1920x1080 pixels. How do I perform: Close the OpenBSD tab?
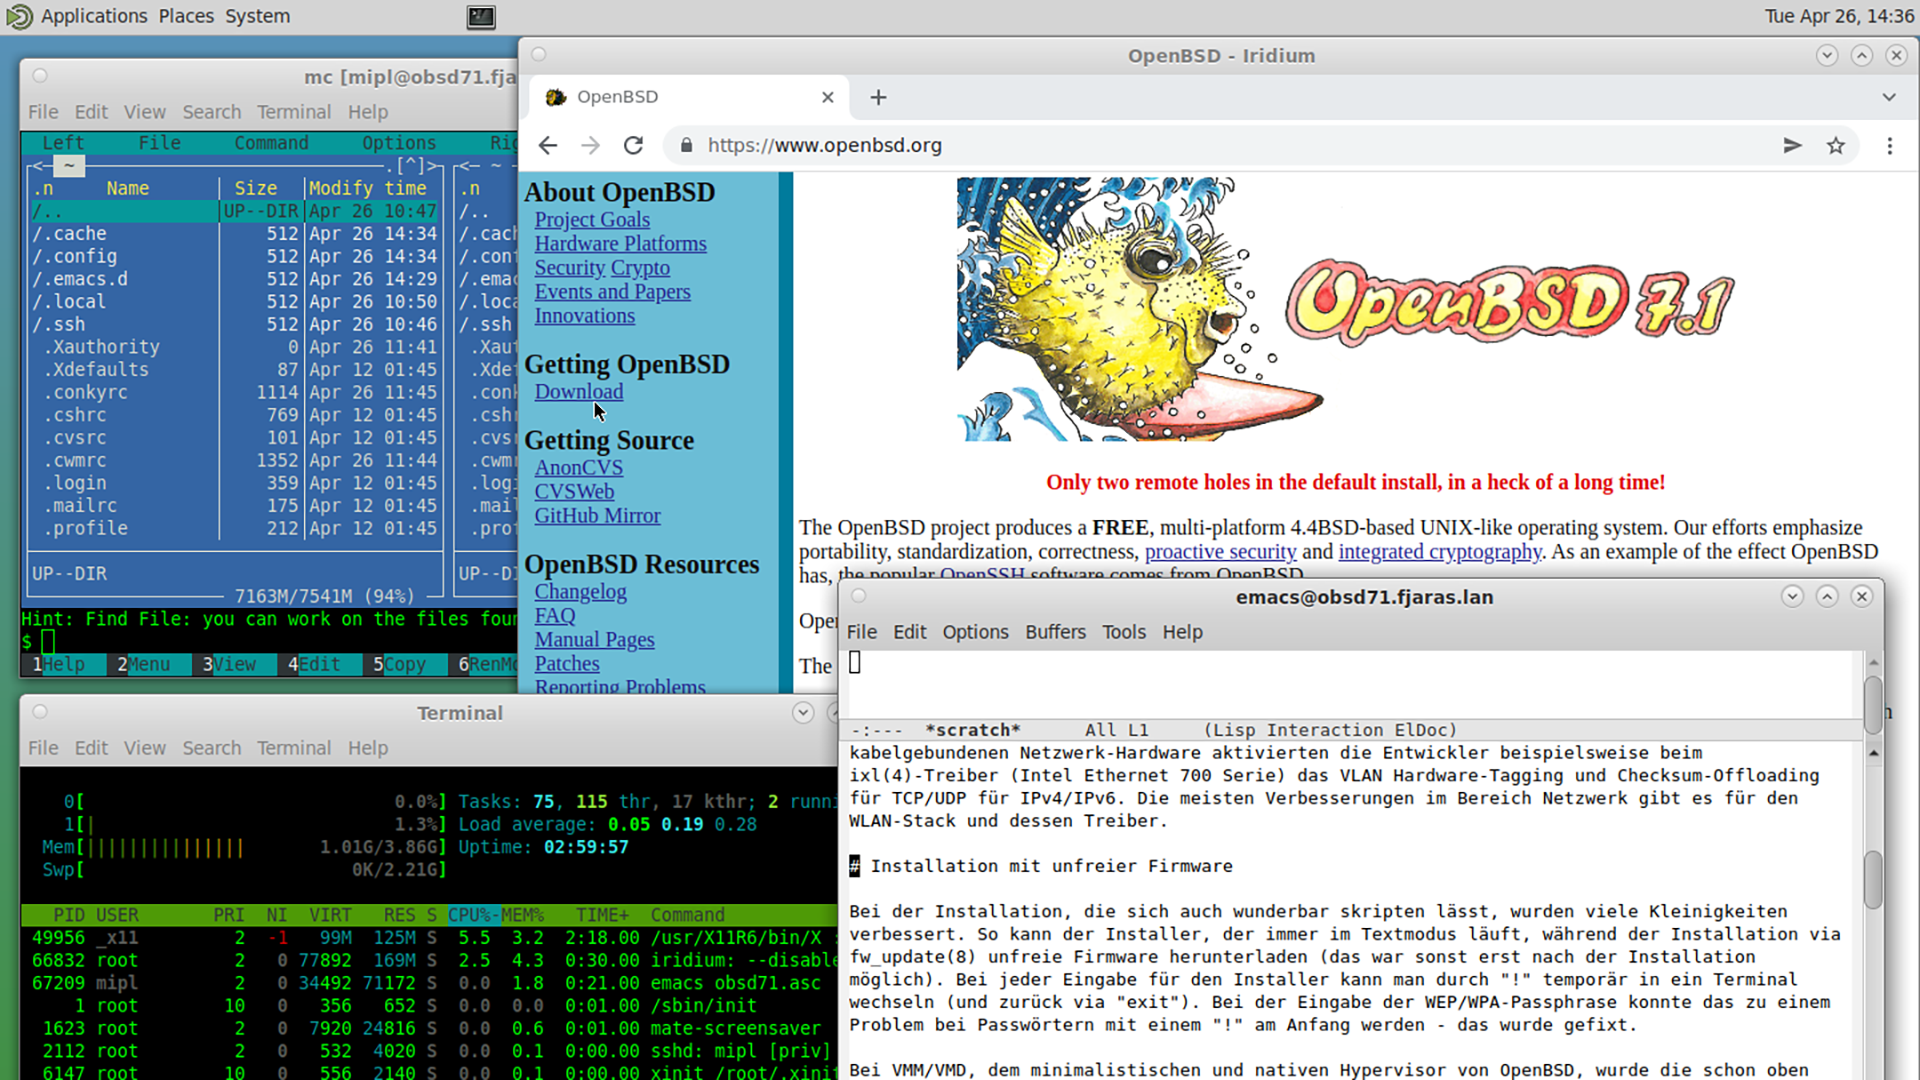pyautogui.click(x=827, y=97)
